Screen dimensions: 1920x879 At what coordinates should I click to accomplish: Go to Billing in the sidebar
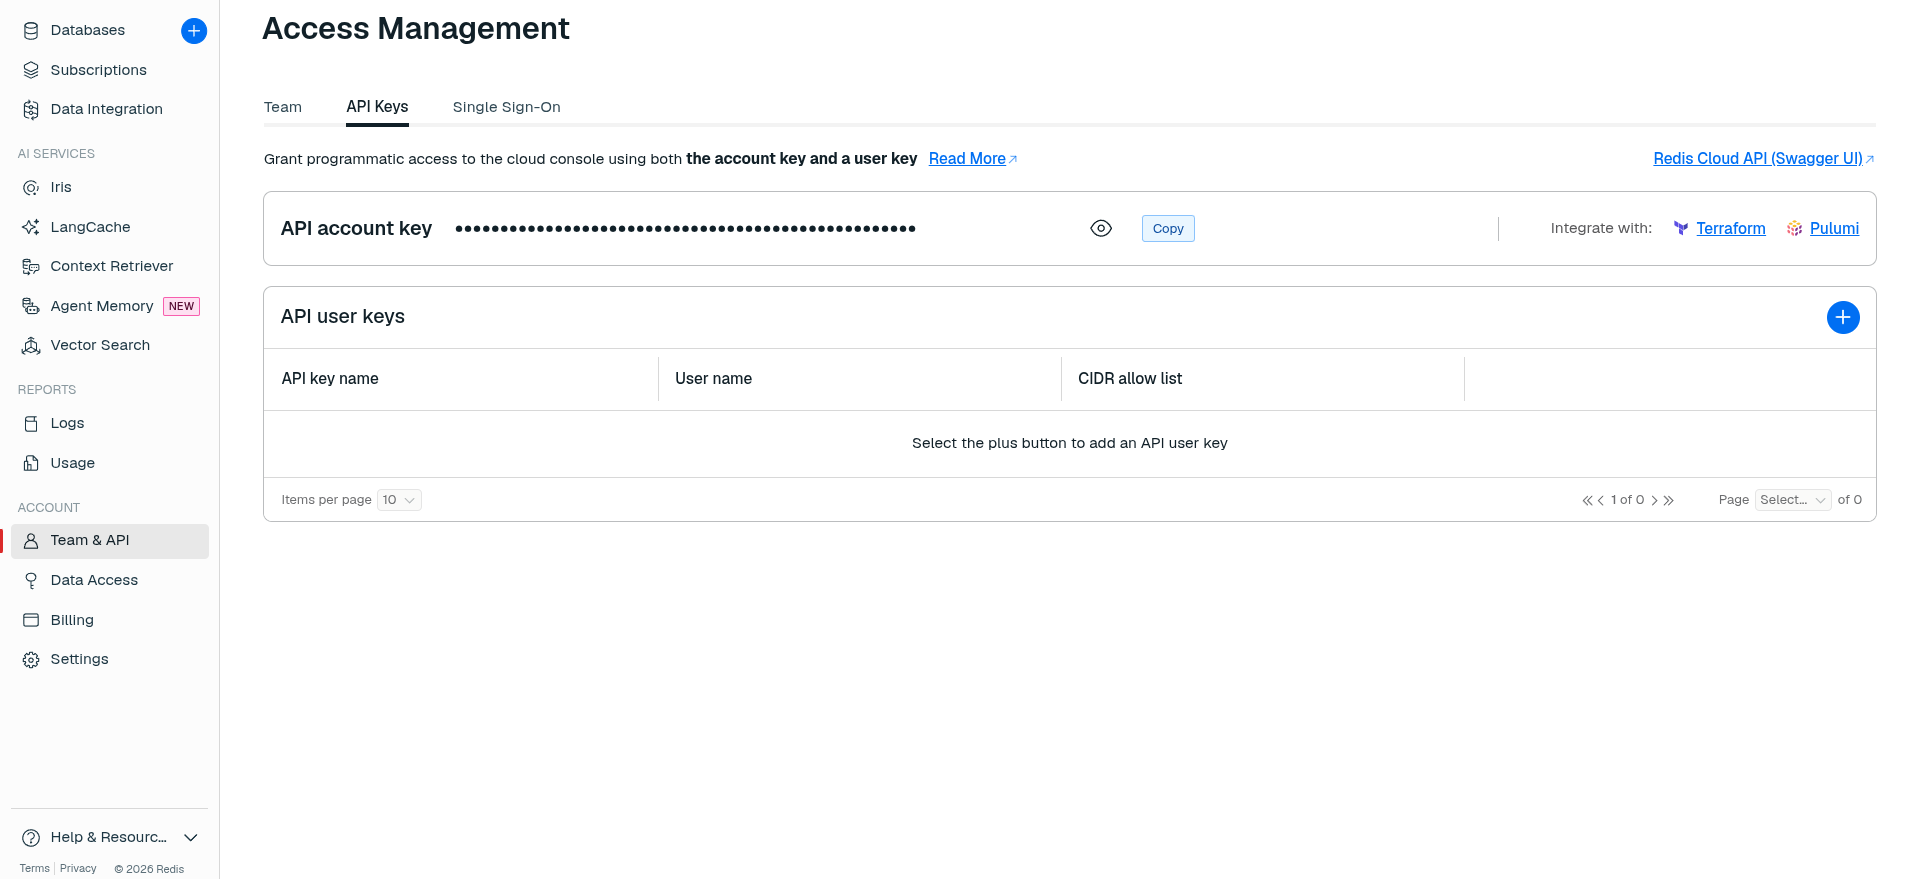pos(110,620)
